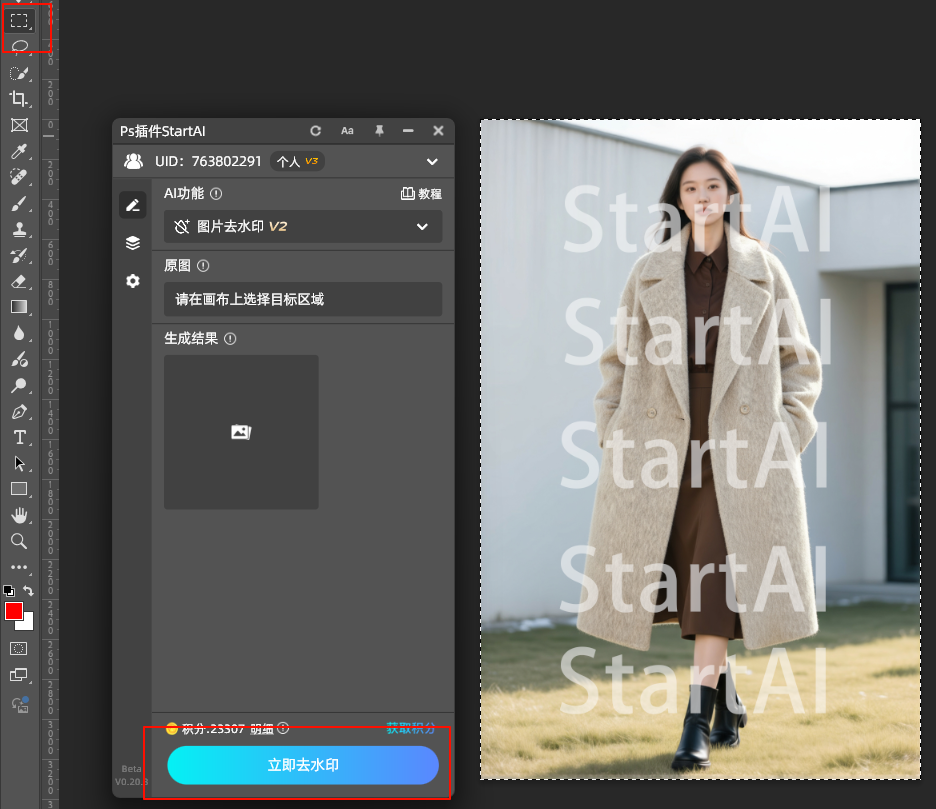Viewport: 936px width, 809px height.
Task: Pin the StartAI plugin panel
Action: [379, 131]
